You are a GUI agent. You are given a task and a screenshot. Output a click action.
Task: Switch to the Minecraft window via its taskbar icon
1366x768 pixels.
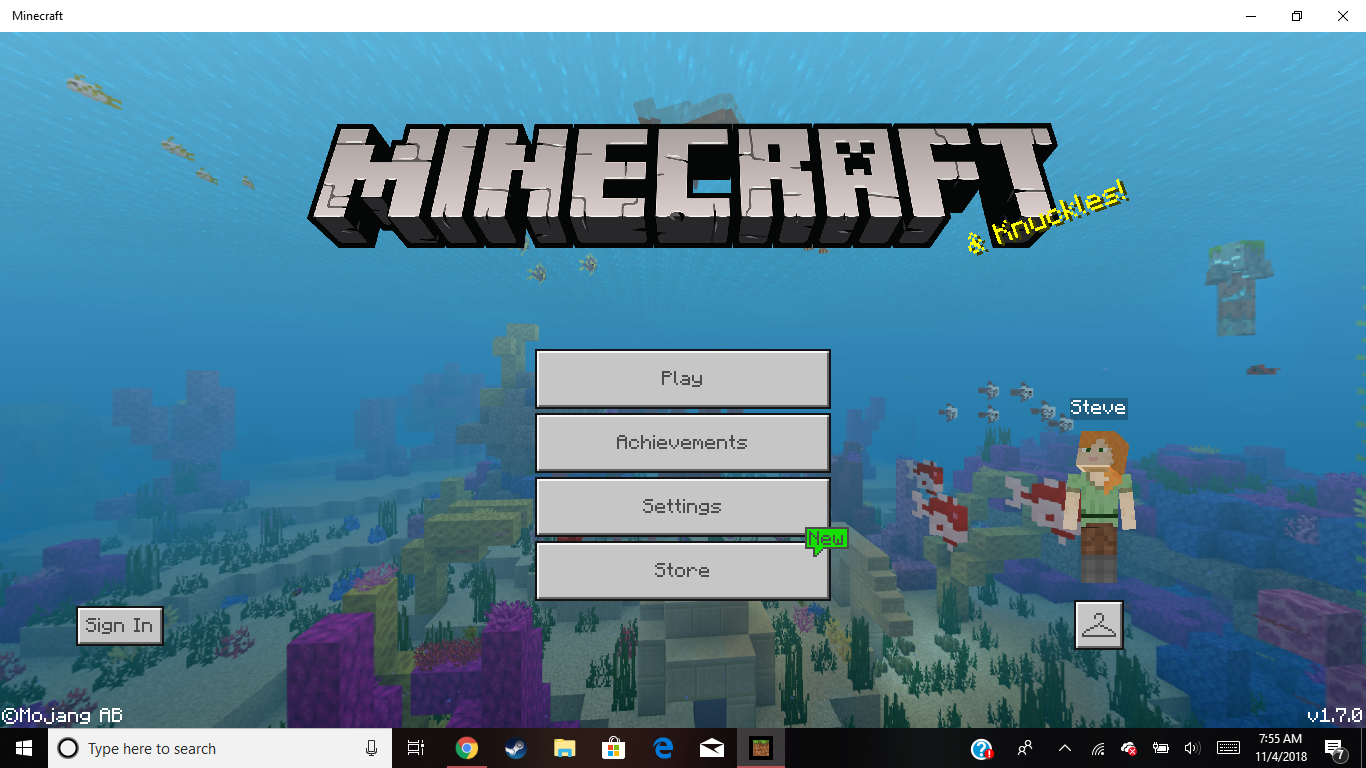[762, 748]
